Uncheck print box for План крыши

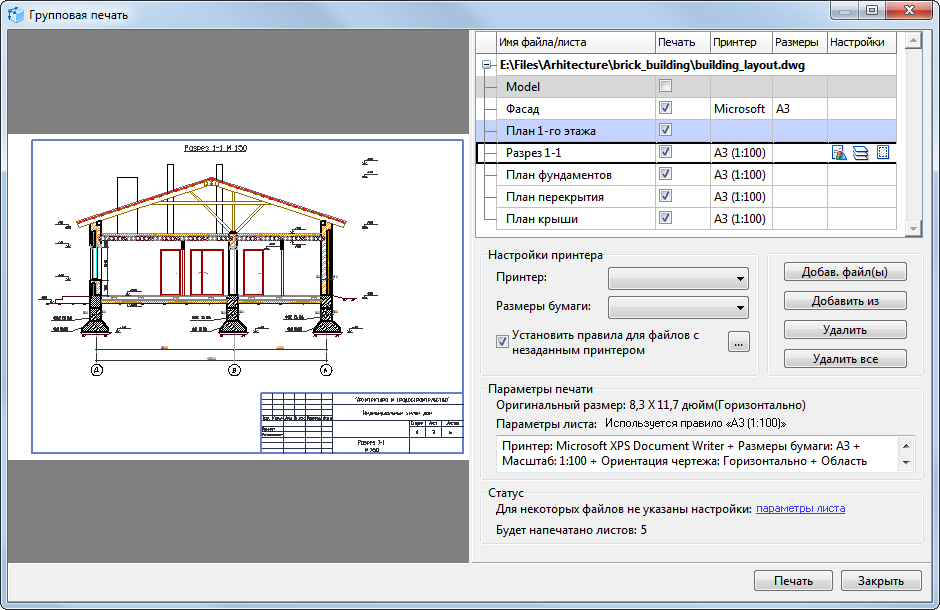click(665, 219)
